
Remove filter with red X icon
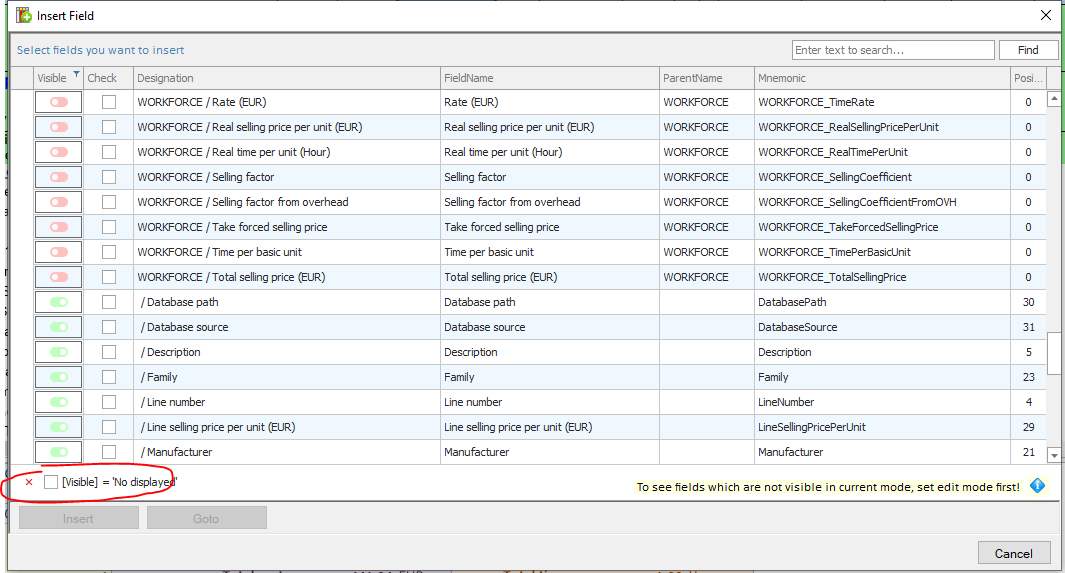[29, 482]
